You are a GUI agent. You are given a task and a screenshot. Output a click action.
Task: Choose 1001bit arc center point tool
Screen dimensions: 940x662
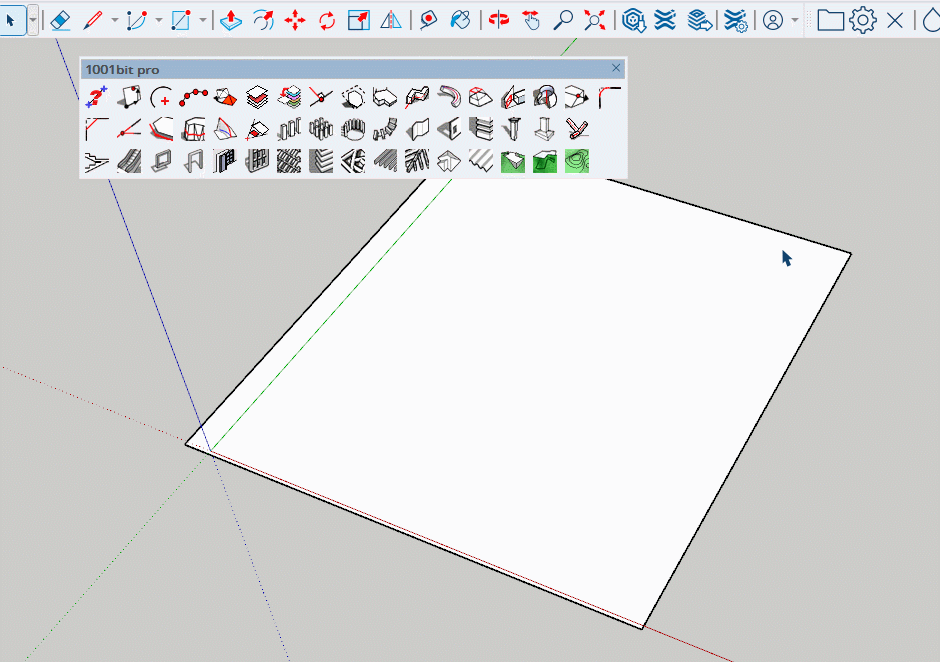coord(161,97)
